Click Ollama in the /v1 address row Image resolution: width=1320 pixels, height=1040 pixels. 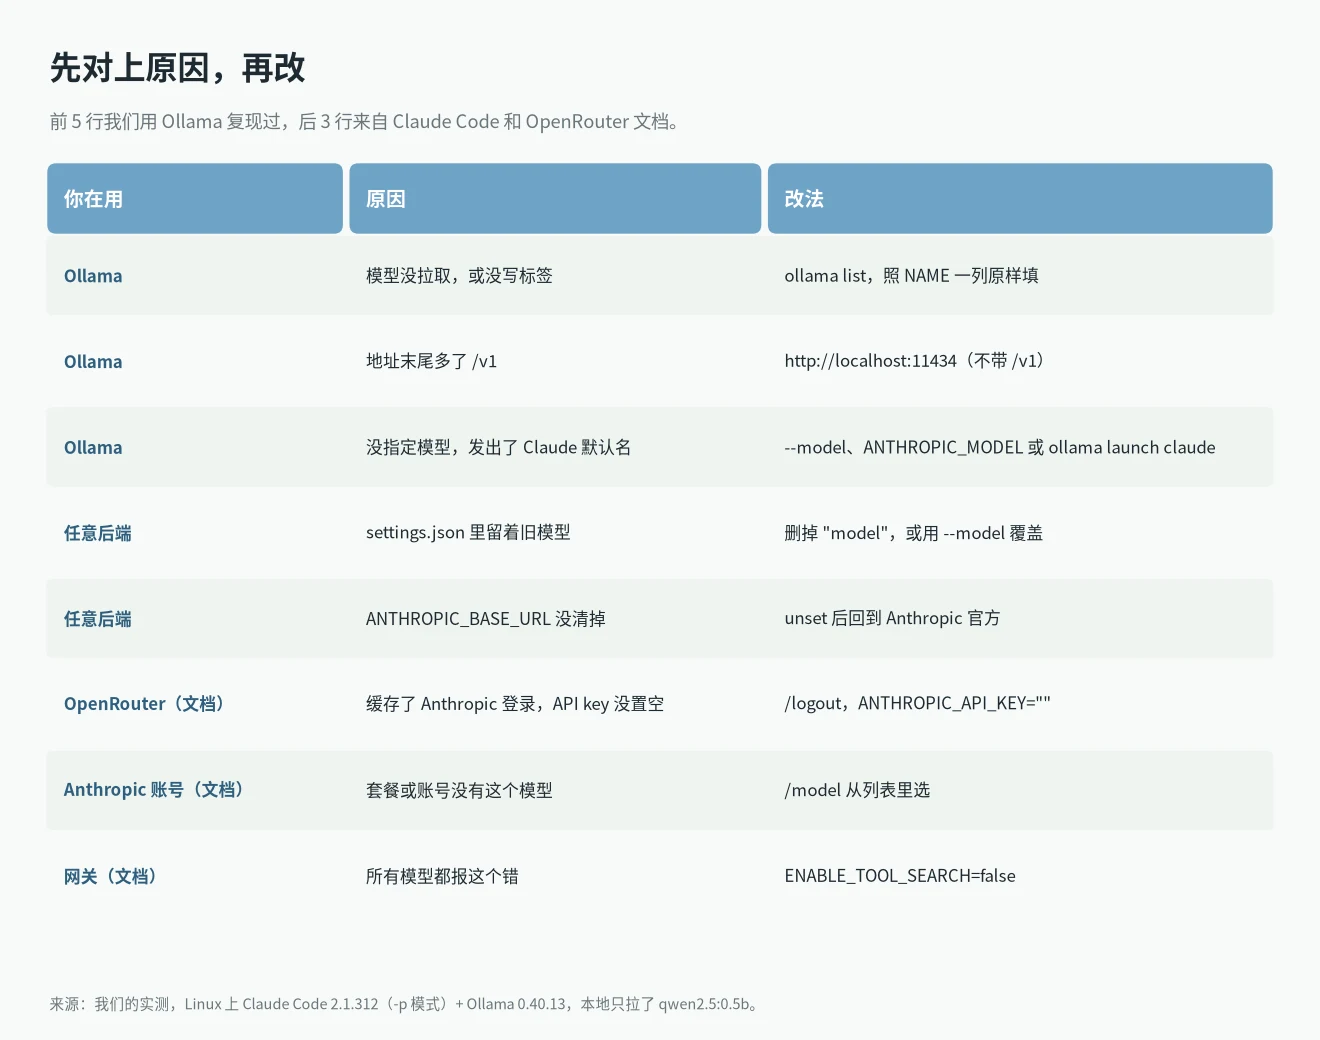pos(93,362)
